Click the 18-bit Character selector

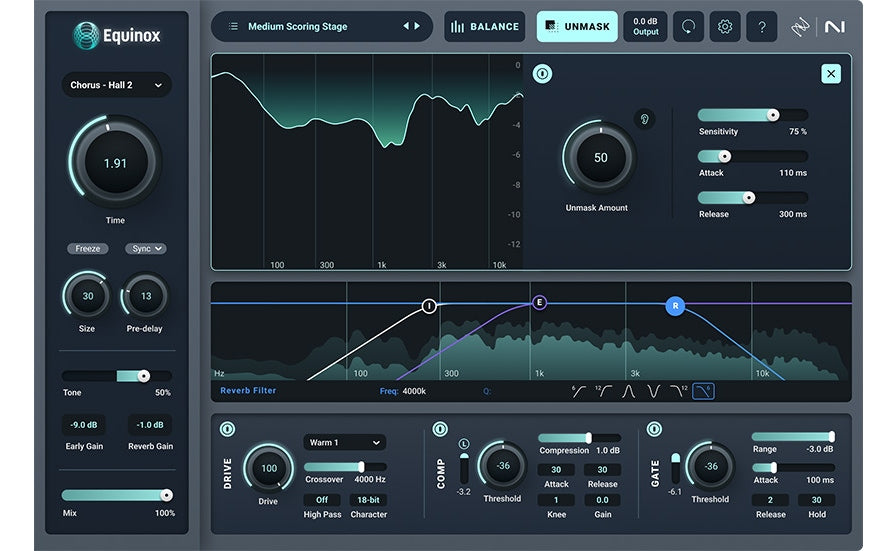(x=369, y=500)
